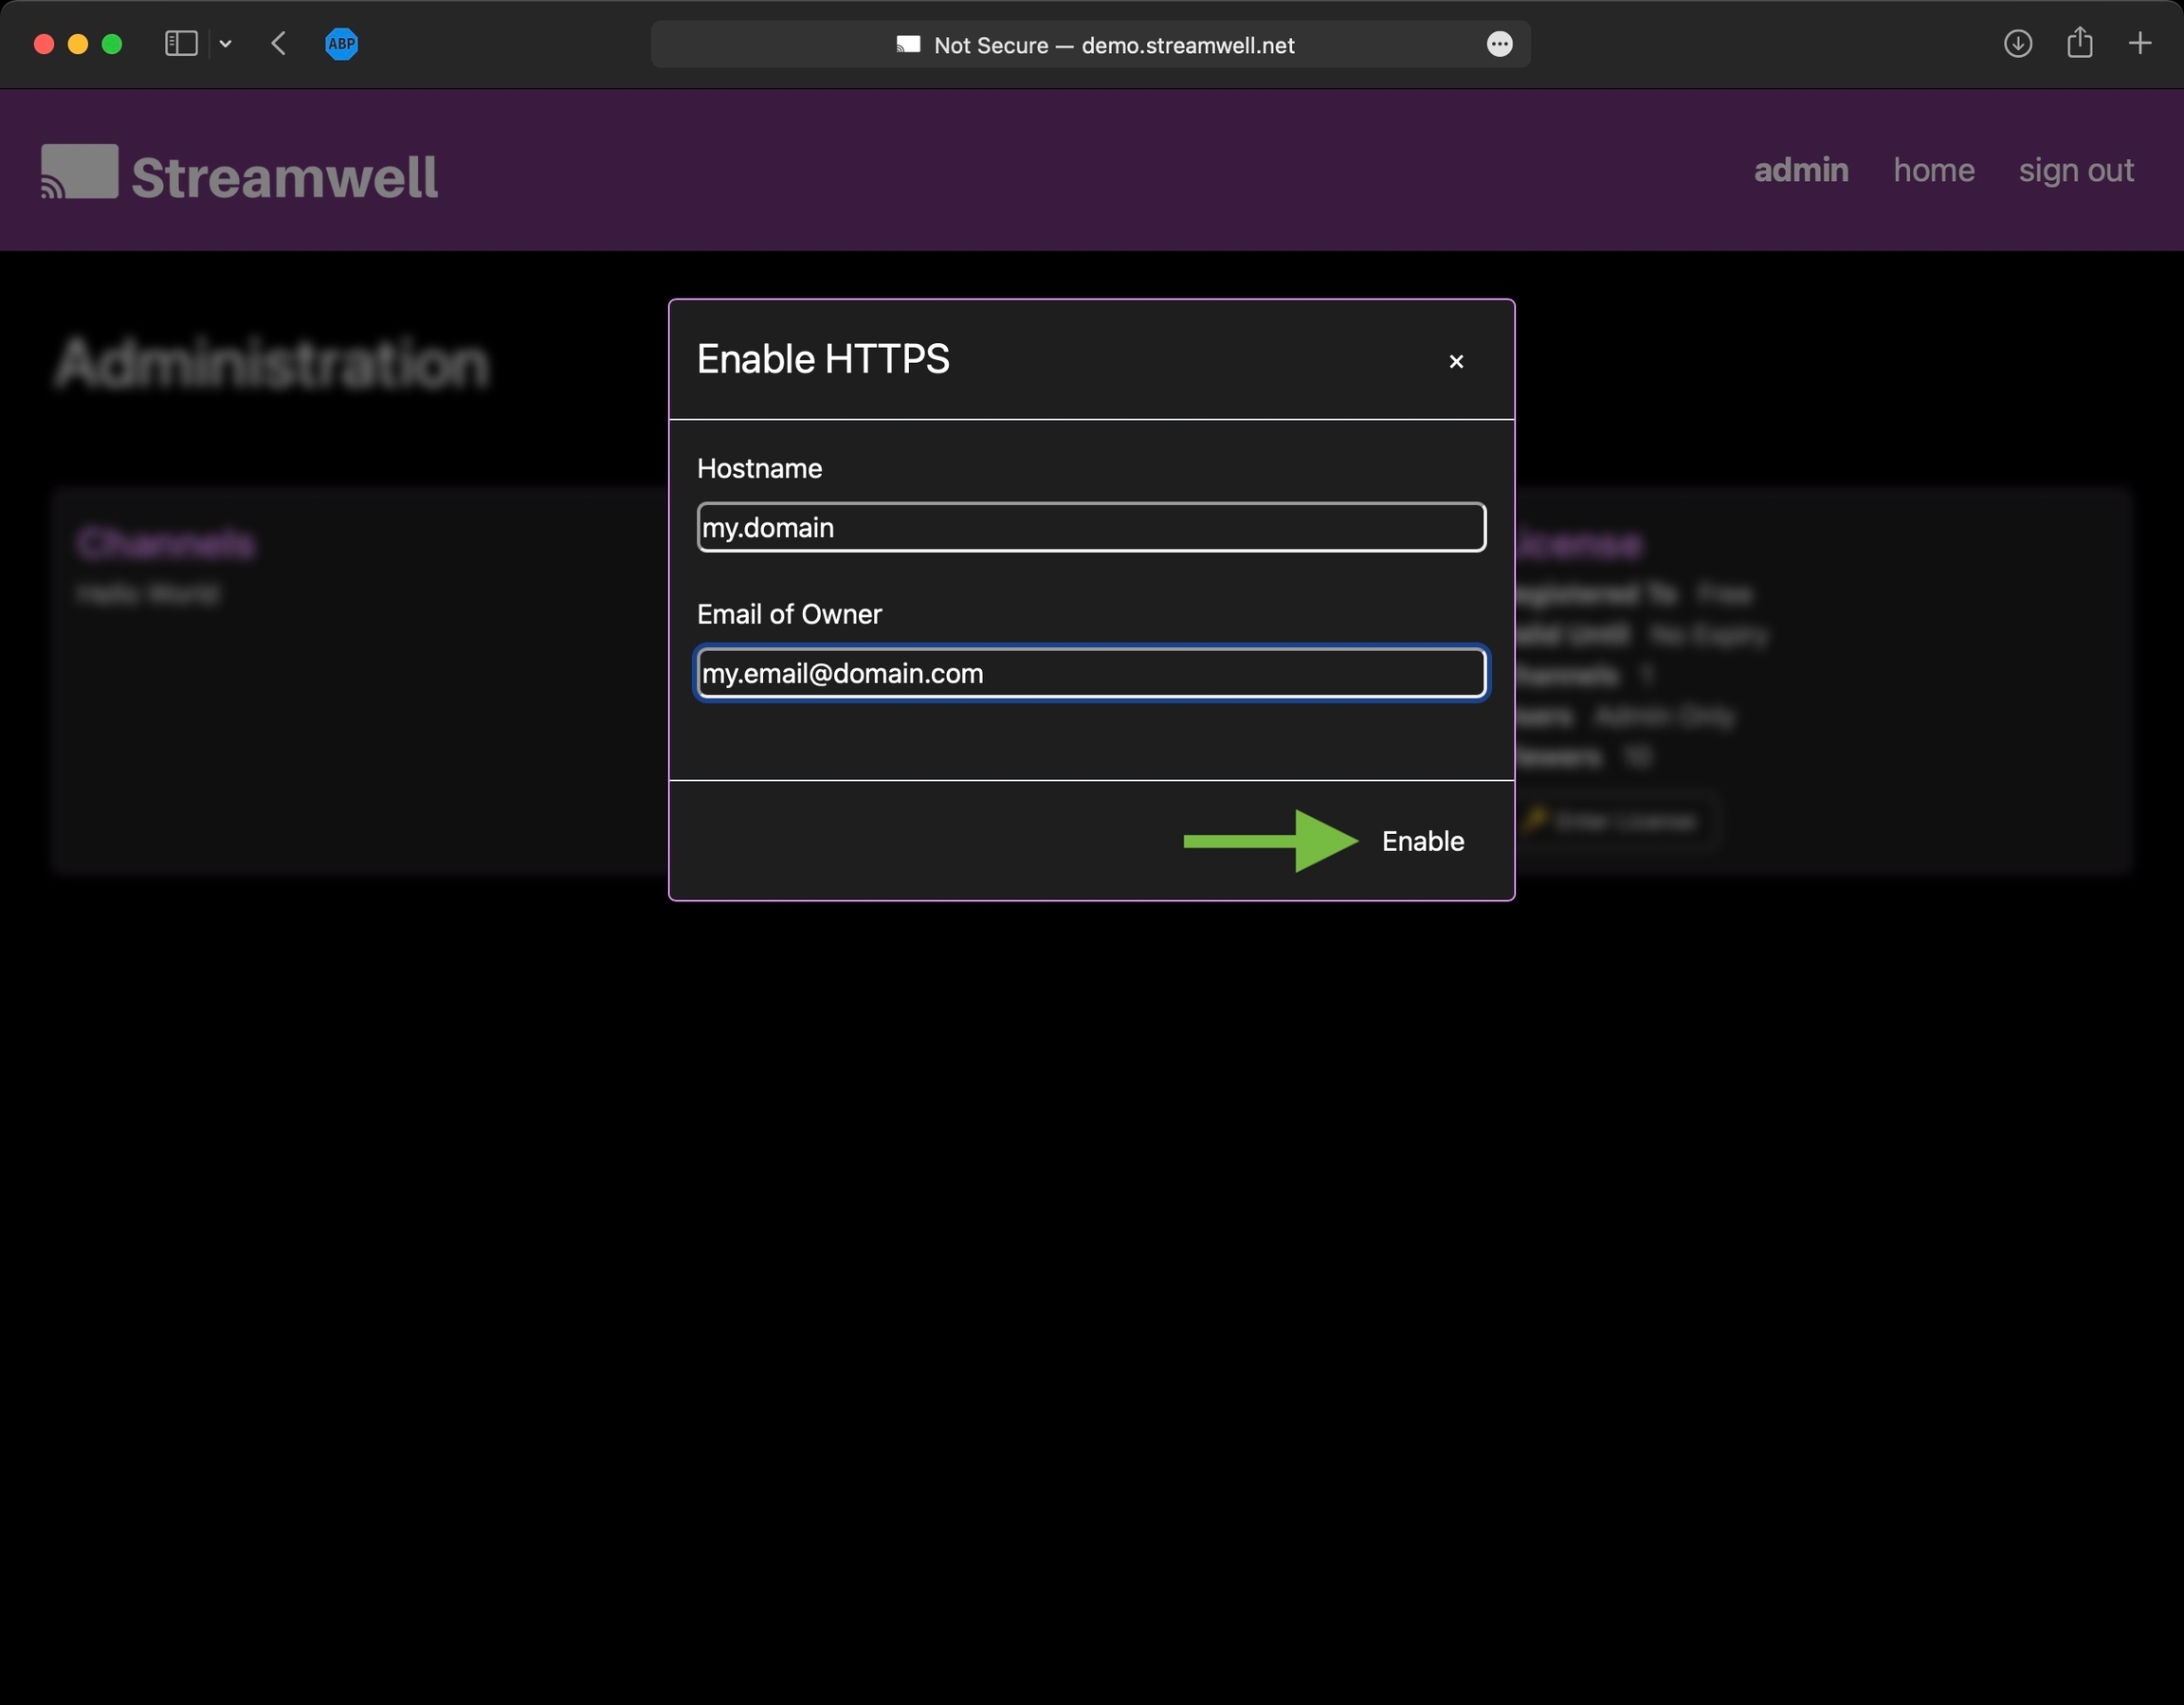Screen dimensions: 2184x1705
Task: Focus the Email of Owner field
Action: click(1090, 673)
